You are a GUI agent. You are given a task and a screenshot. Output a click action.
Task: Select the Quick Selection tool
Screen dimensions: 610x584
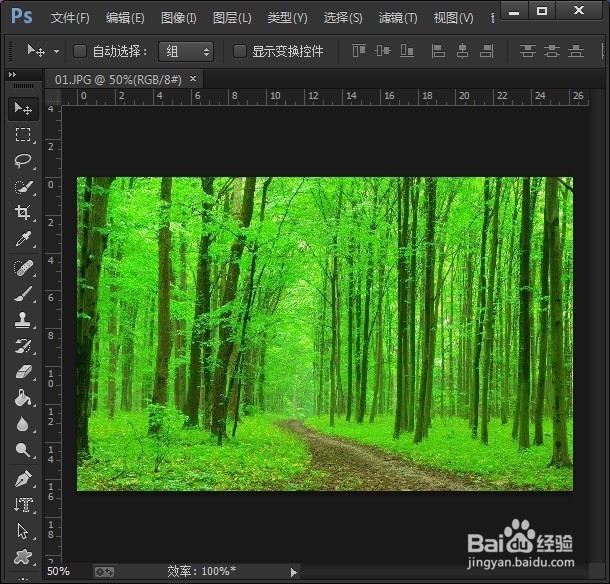[x=23, y=187]
